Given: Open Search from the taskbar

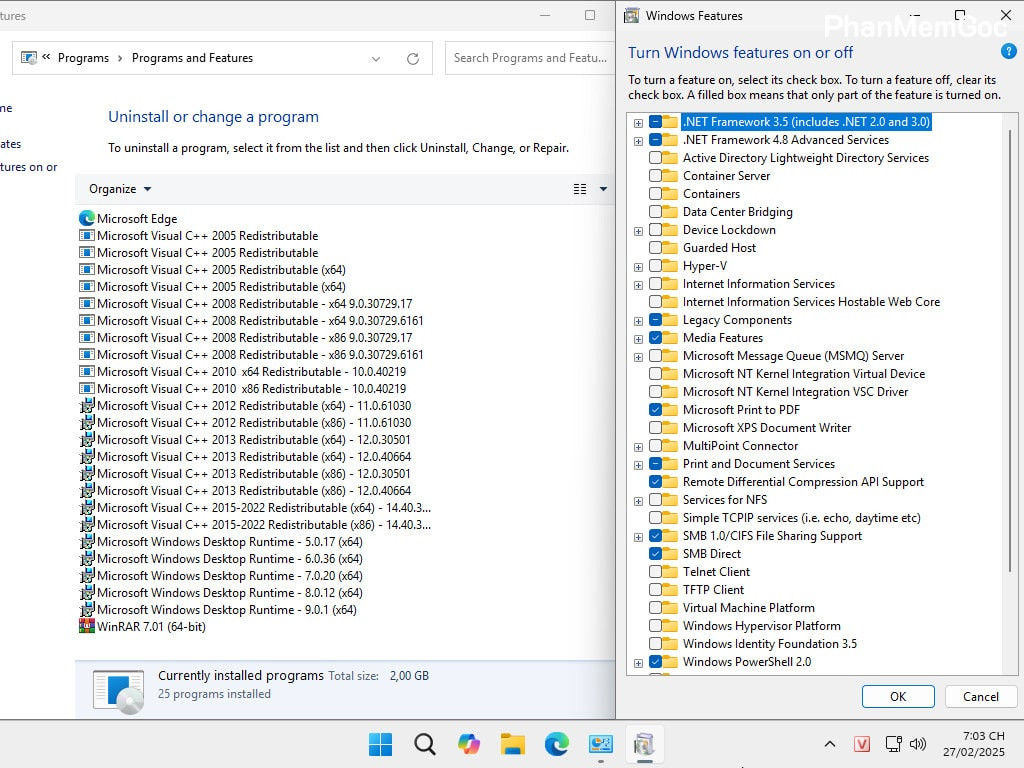Looking at the screenshot, I should click(424, 744).
